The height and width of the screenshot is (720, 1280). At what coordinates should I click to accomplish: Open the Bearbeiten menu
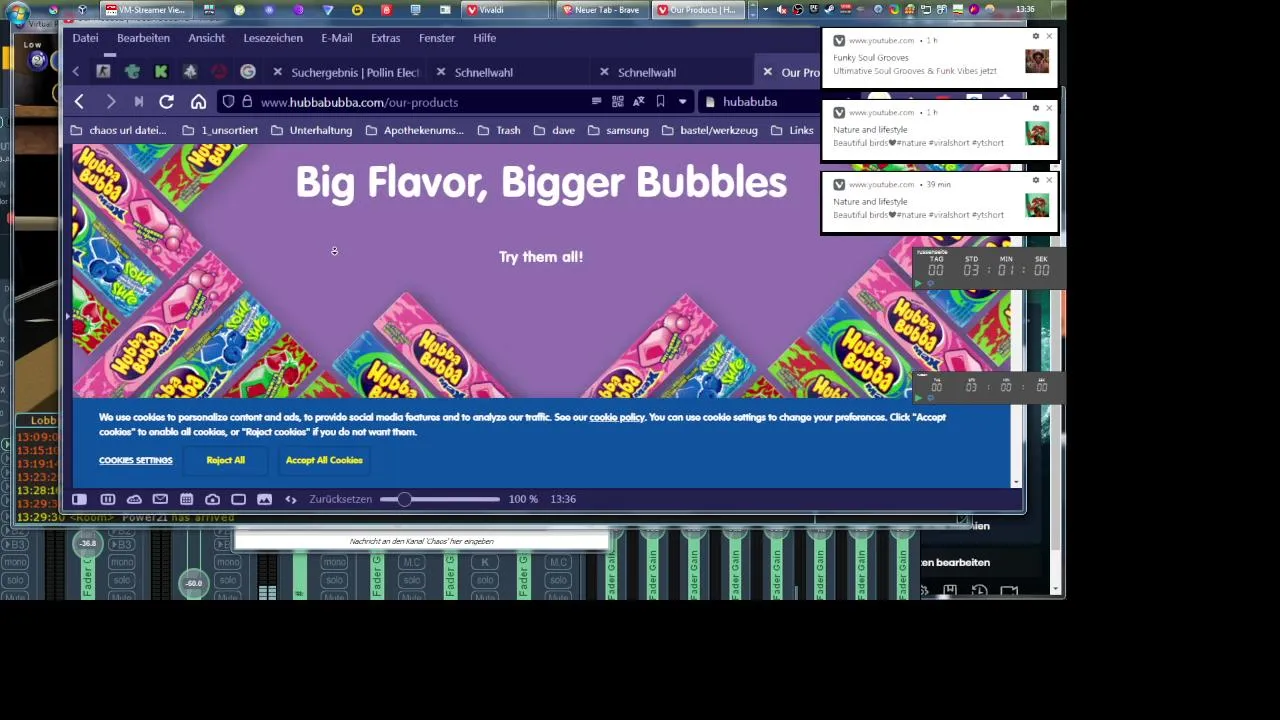(x=143, y=38)
